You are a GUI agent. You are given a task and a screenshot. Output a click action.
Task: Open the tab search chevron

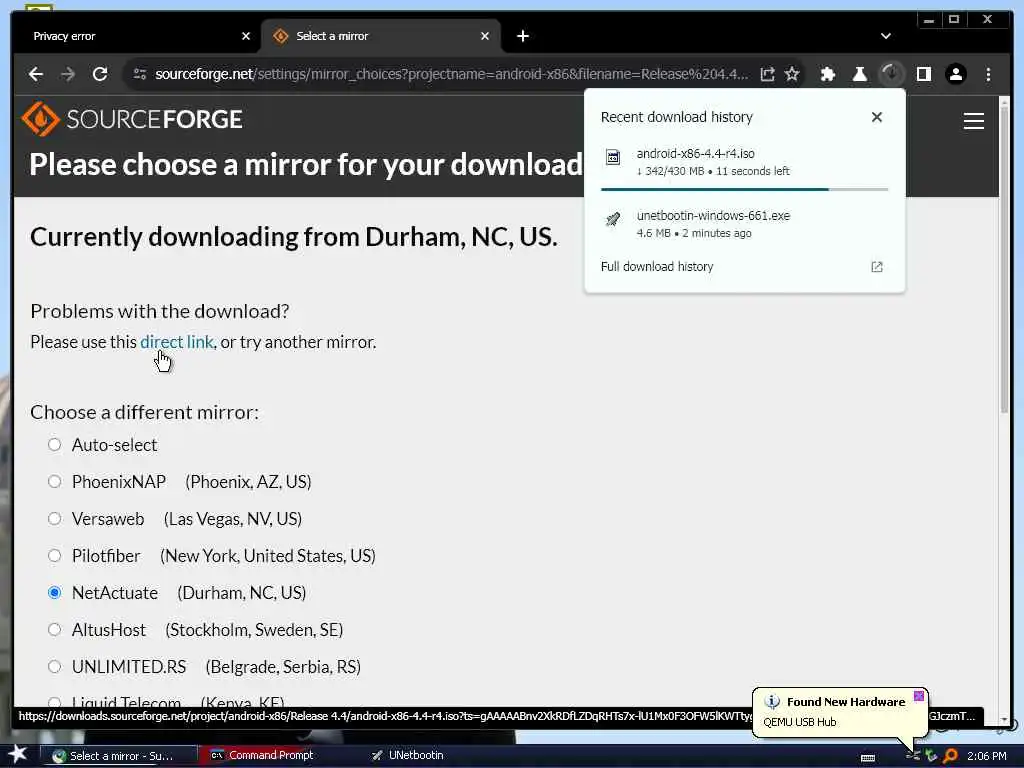(886, 36)
